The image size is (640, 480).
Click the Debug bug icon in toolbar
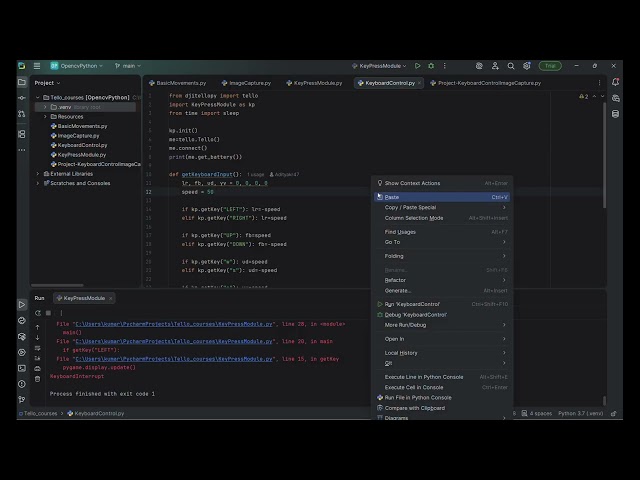pyautogui.click(x=431, y=66)
